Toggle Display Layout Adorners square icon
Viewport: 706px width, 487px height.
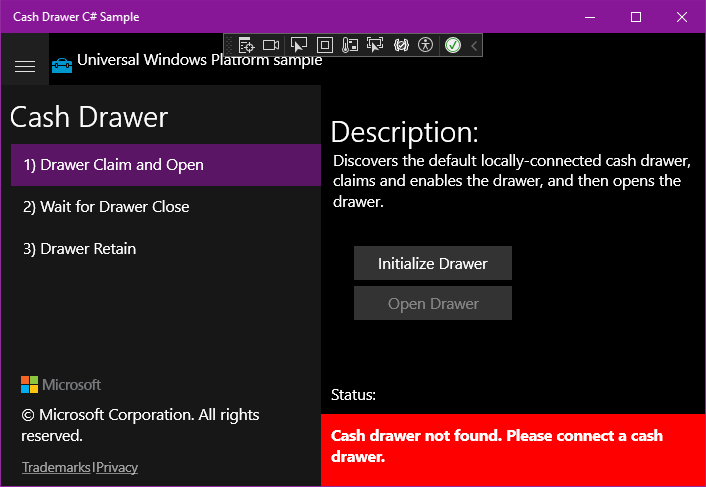[325, 45]
